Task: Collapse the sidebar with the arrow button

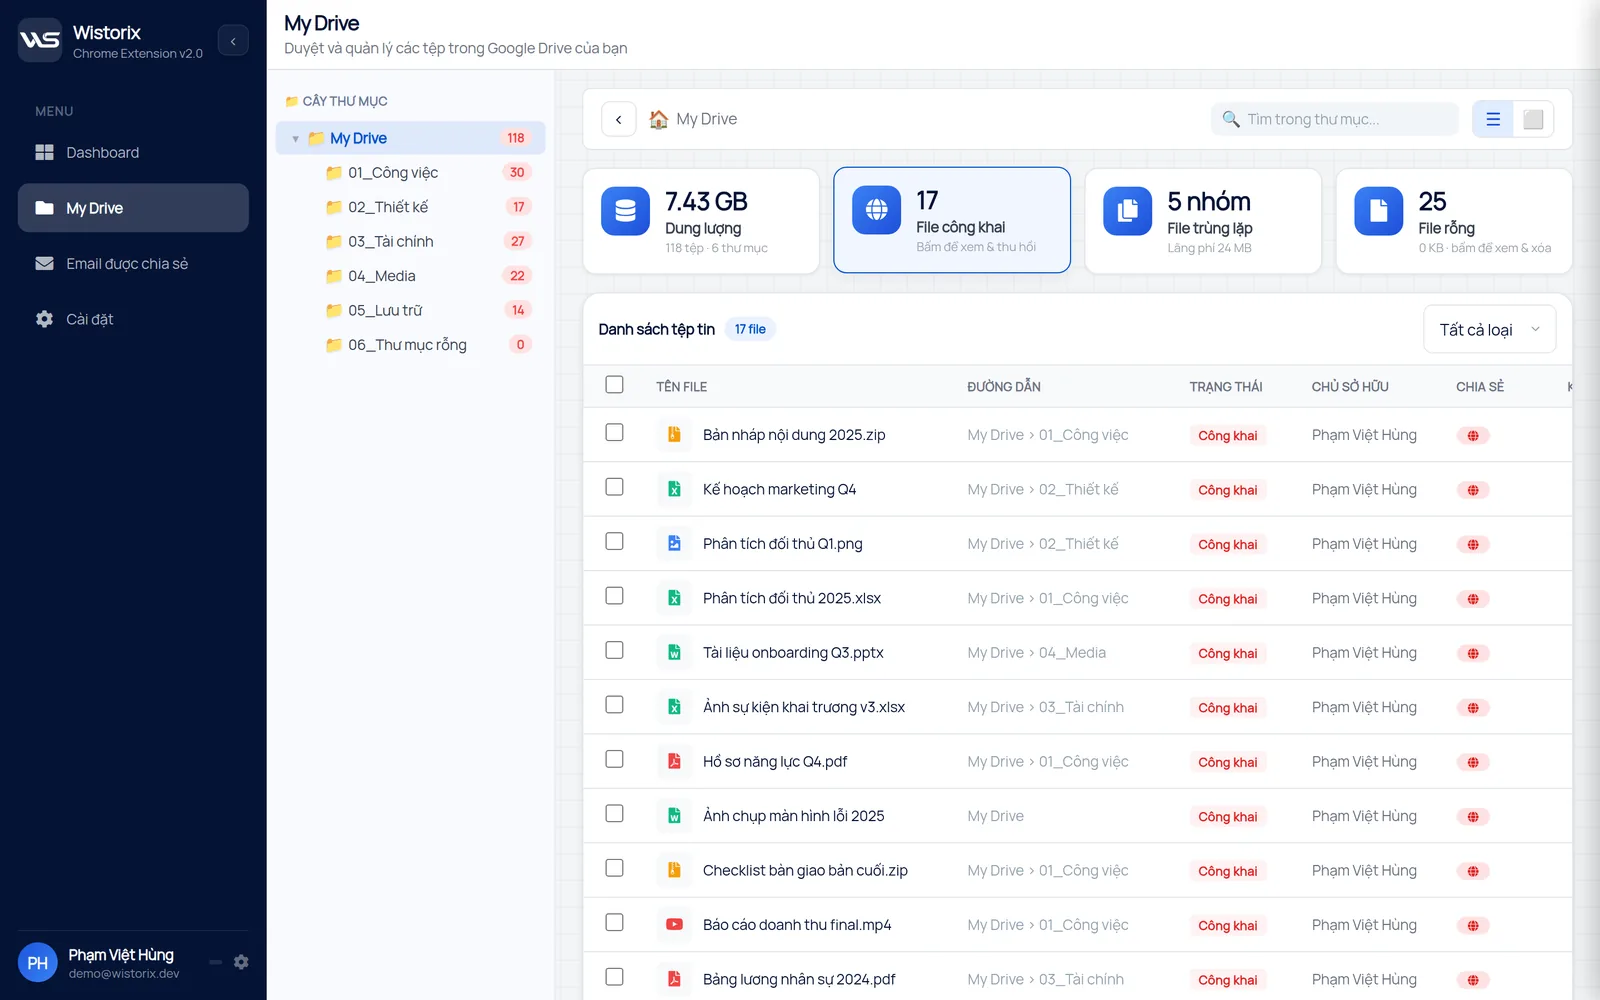Action: pos(233,41)
